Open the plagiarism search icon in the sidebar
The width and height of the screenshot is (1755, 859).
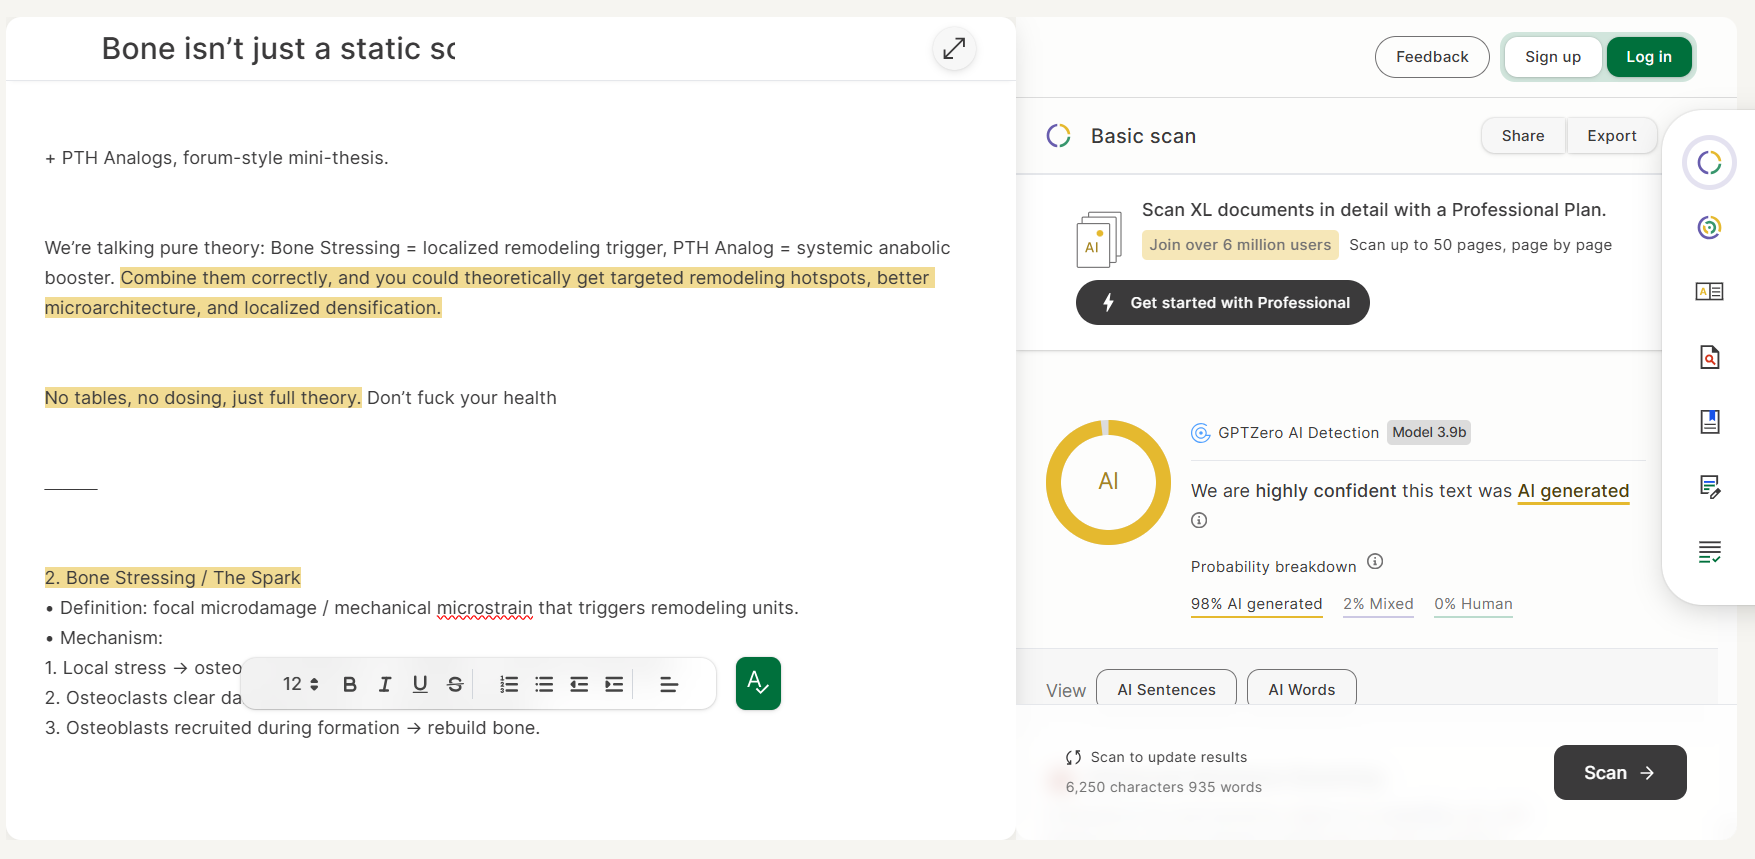(x=1710, y=357)
